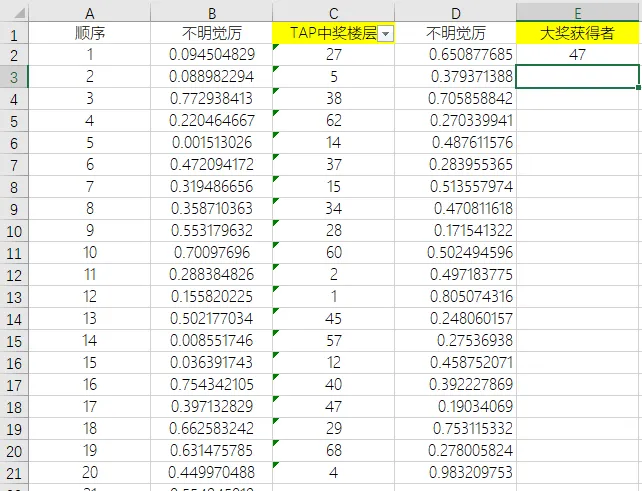Select cell with 0.513557974
The image size is (642, 491).
[455, 186]
